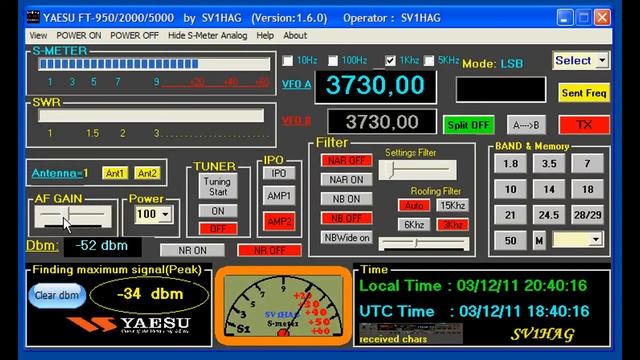Screen dimensions: 640x360
Task: Adjust the AF GAIN slider
Action: pos(73,216)
